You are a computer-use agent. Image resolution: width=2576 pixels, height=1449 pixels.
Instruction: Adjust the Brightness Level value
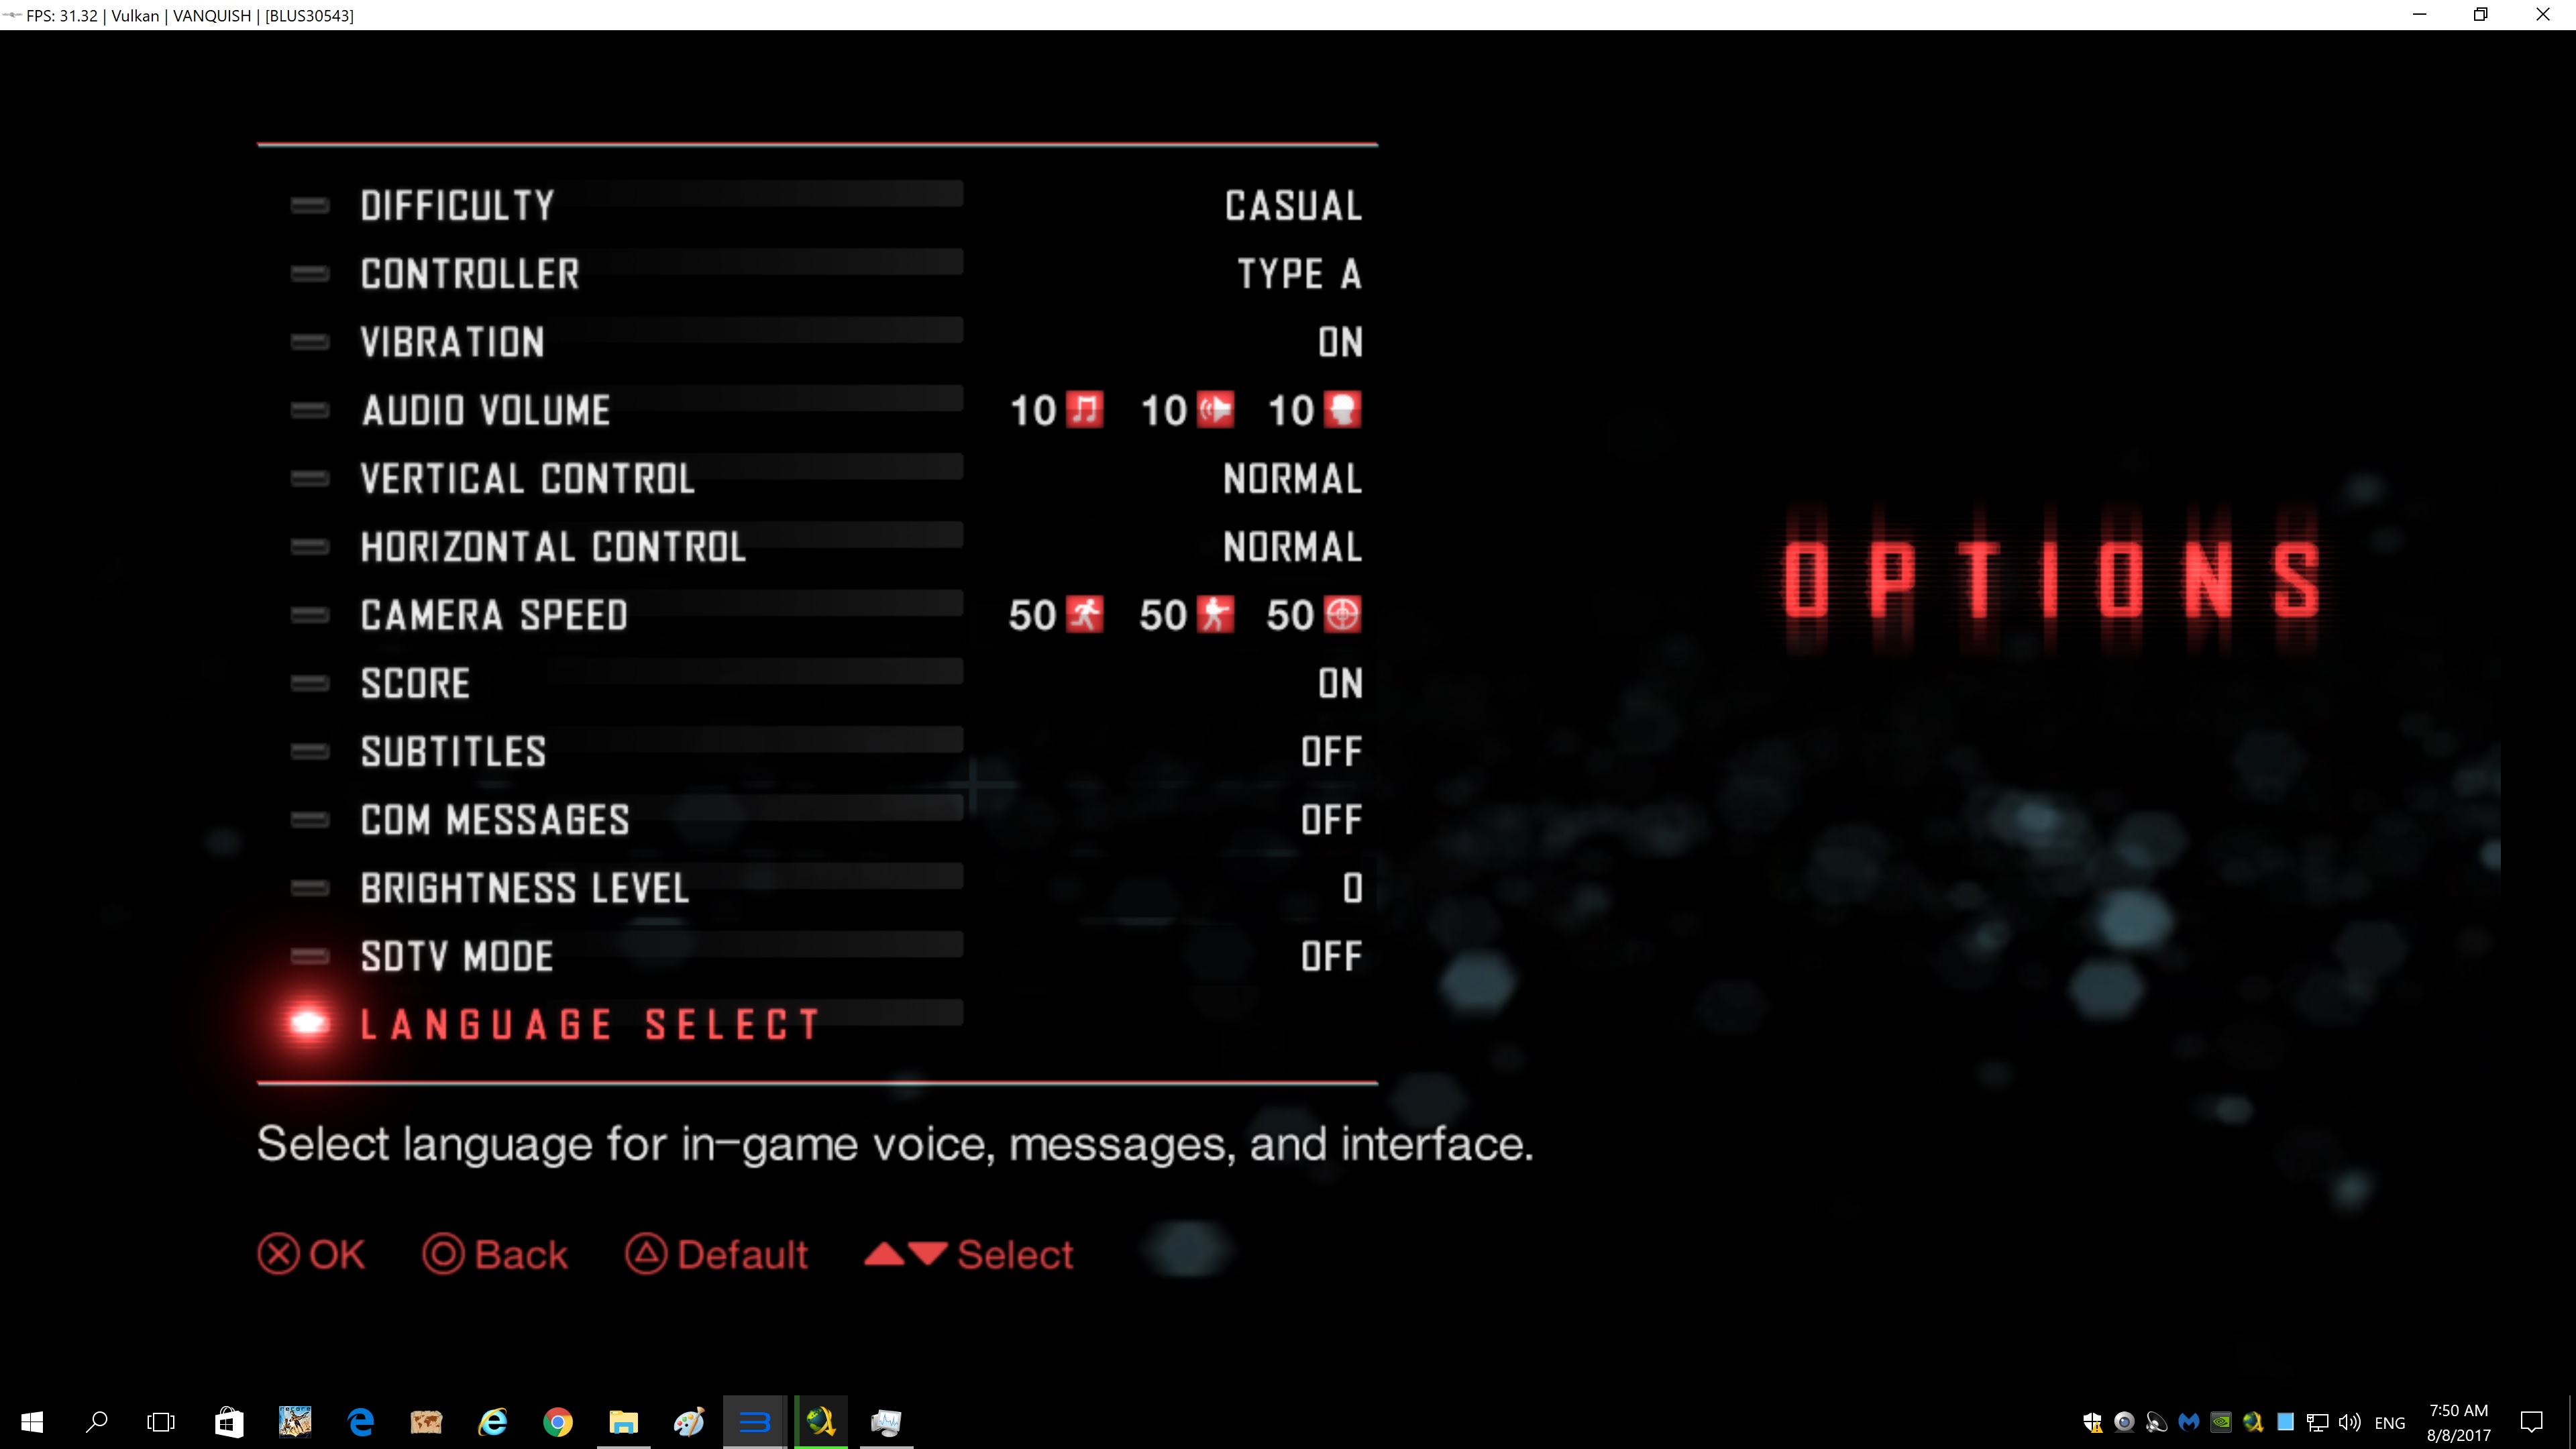pyautogui.click(x=1352, y=888)
